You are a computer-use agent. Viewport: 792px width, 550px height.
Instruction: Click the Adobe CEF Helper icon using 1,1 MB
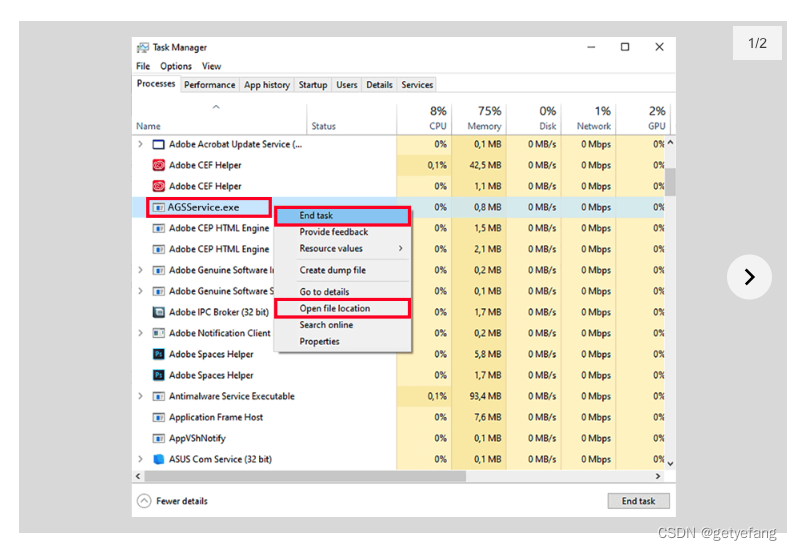tap(159, 186)
